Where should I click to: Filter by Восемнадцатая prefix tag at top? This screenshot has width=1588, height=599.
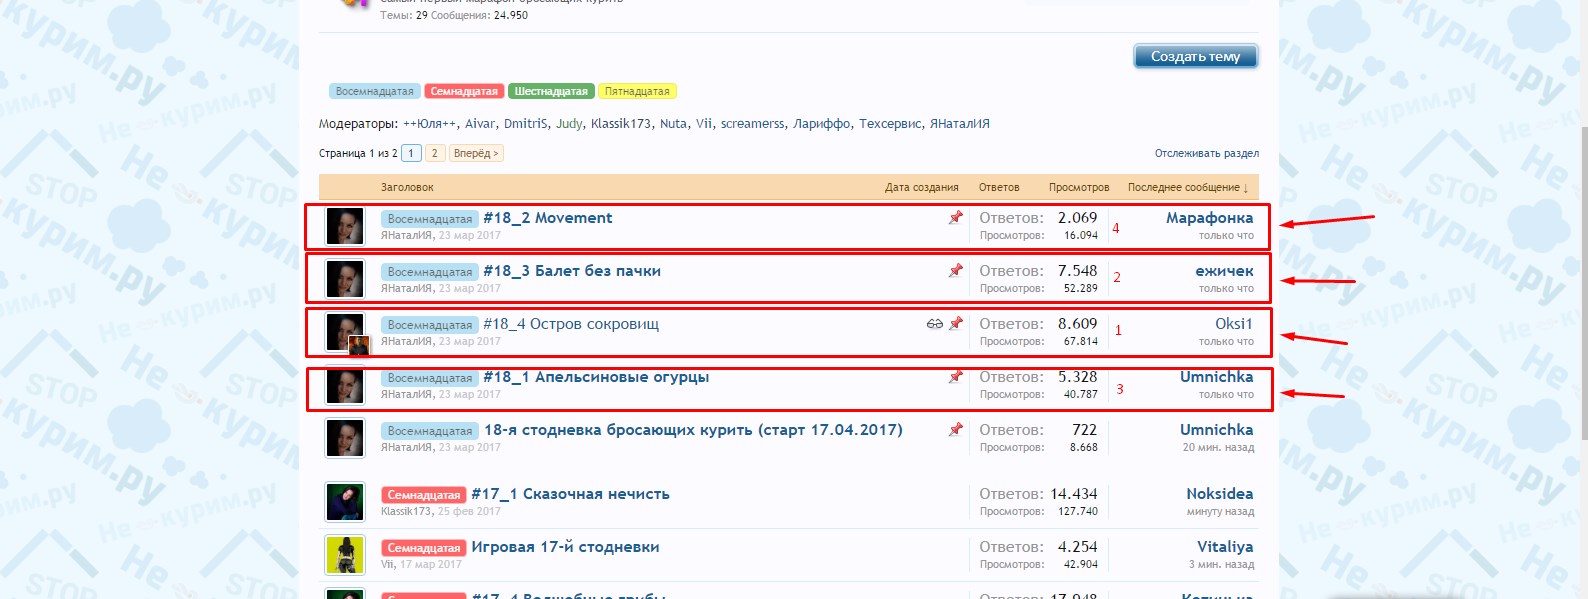tap(374, 91)
